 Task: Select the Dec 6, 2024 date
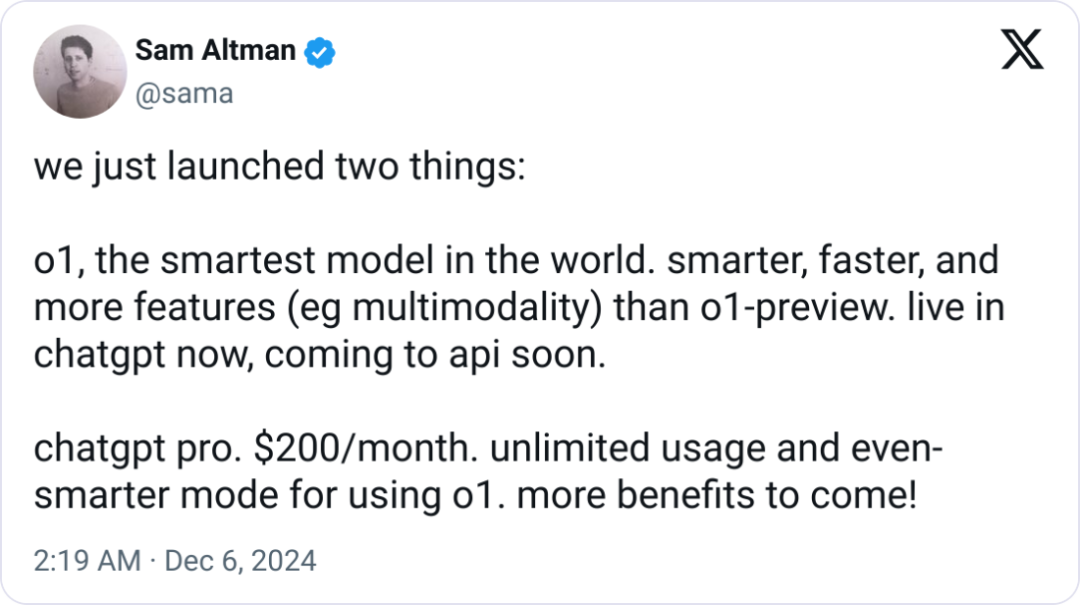pyautogui.click(x=240, y=561)
